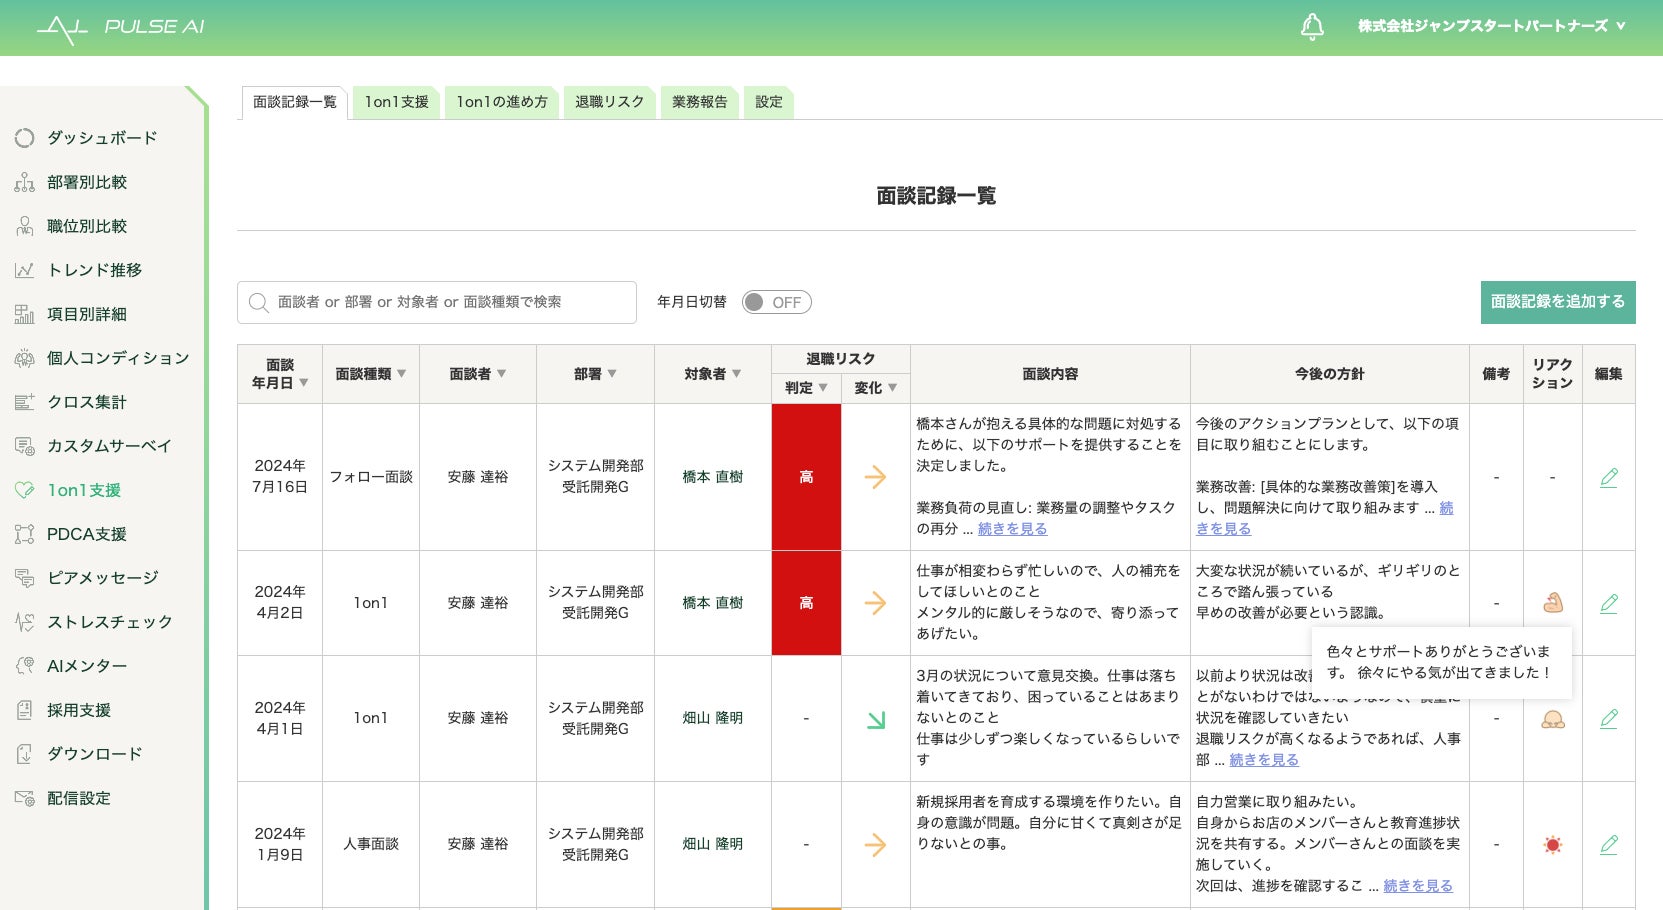
Task: Click the search magnifier icon
Action: coord(258,302)
